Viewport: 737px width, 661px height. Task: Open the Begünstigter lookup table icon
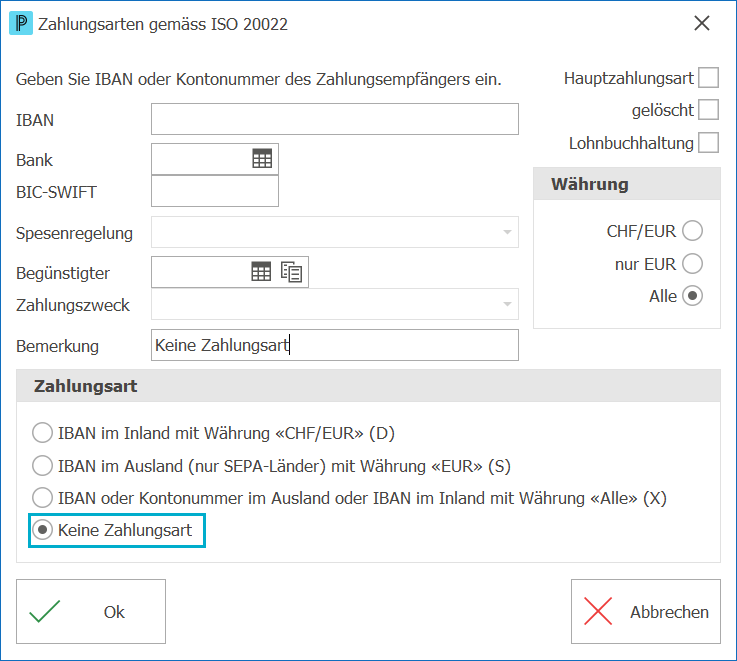click(x=261, y=272)
